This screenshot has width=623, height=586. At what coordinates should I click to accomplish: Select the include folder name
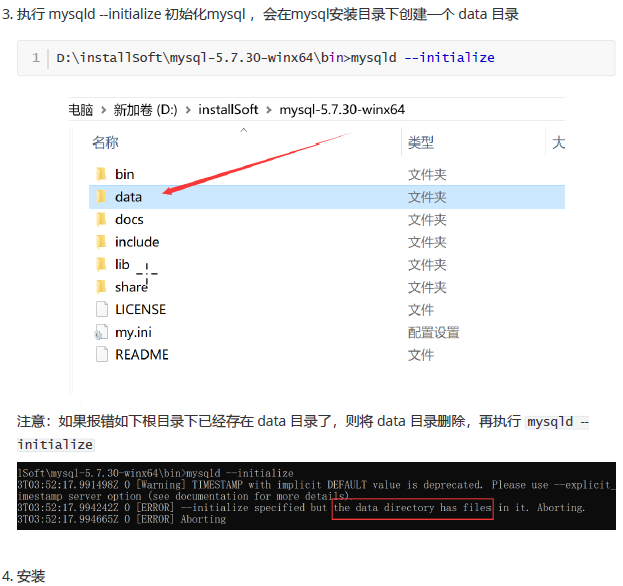pyautogui.click(x=137, y=242)
